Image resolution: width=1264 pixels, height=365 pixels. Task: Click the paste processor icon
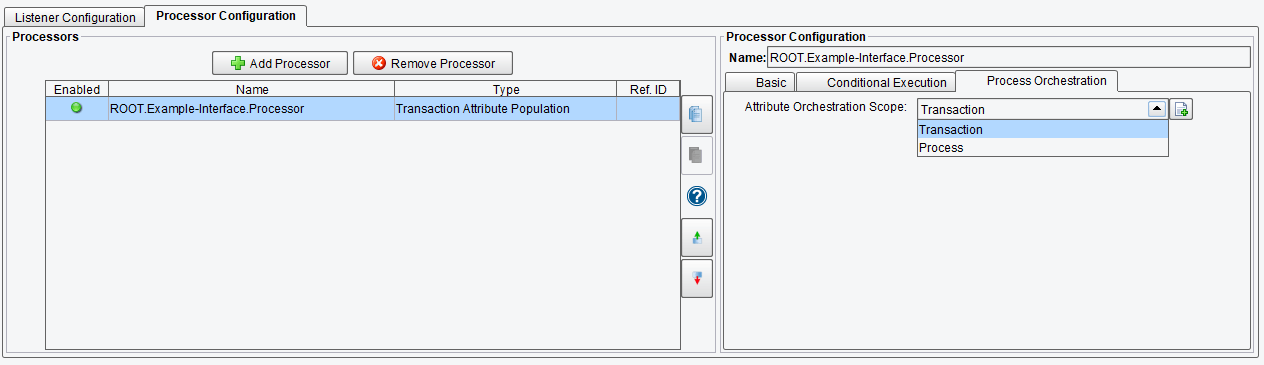[697, 156]
